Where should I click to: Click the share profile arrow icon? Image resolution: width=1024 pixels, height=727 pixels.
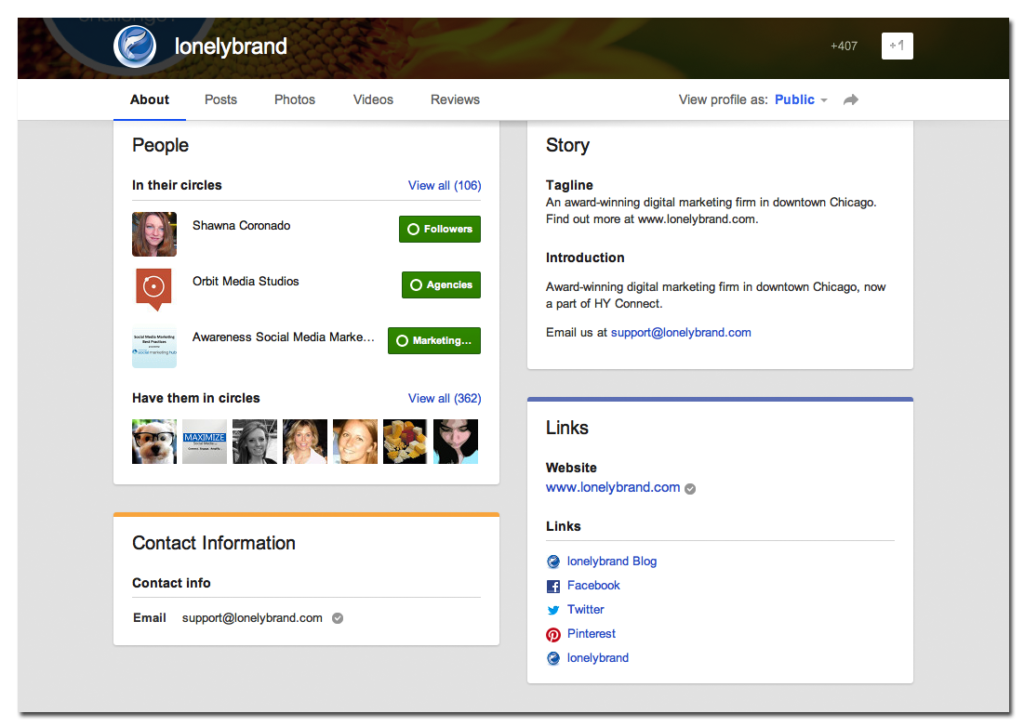(x=849, y=99)
